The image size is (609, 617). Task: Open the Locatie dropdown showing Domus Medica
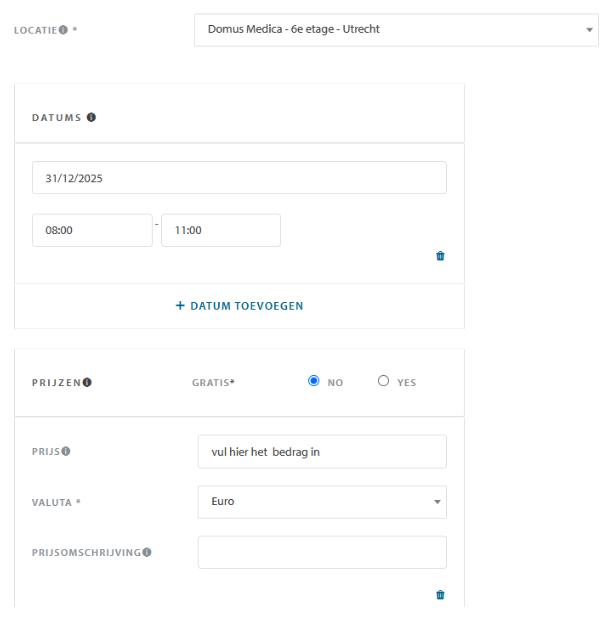click(396, 30)
